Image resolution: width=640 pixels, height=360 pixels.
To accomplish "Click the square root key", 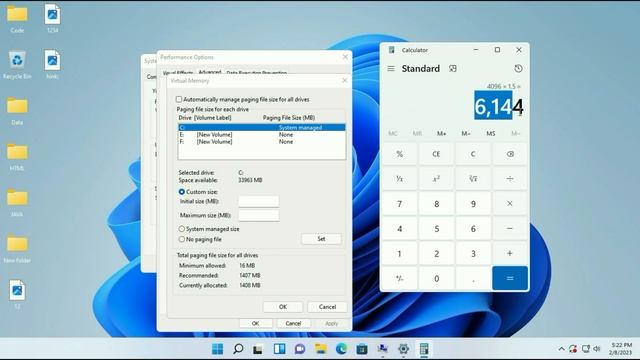I will tap(473, 179).
